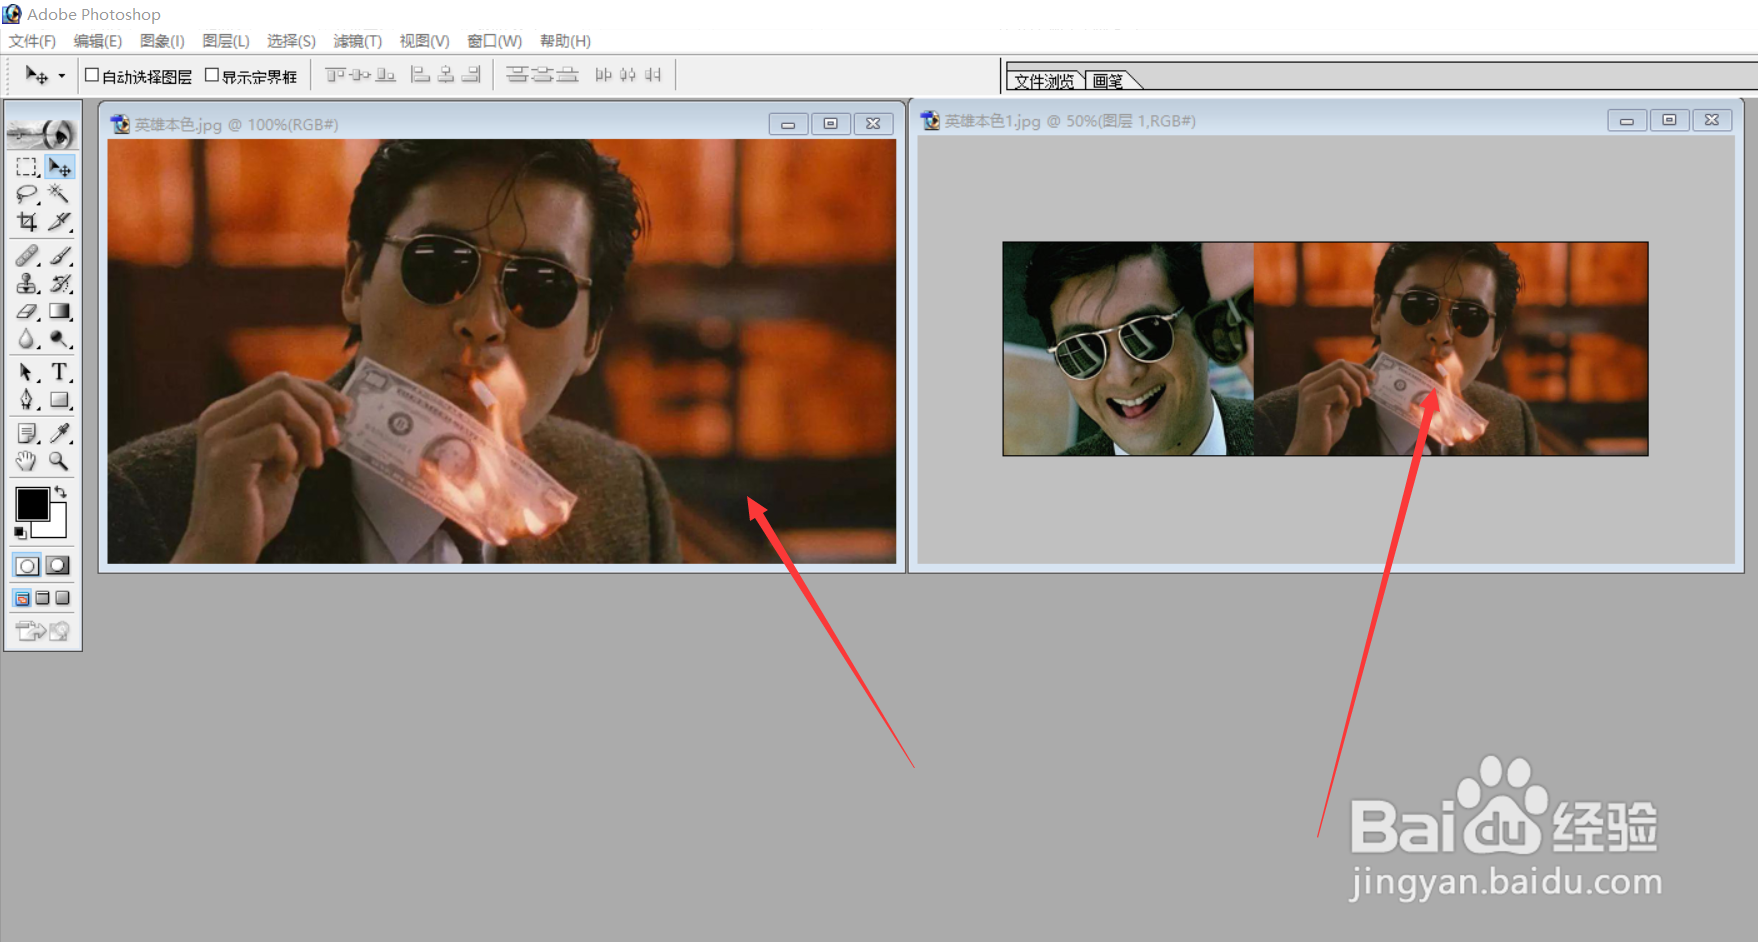Image resolution: width=1758 pixels, height=942 pixels.
Task: Minimize the 英雄本色1.jpg document window
Action: click(1627, 121)
